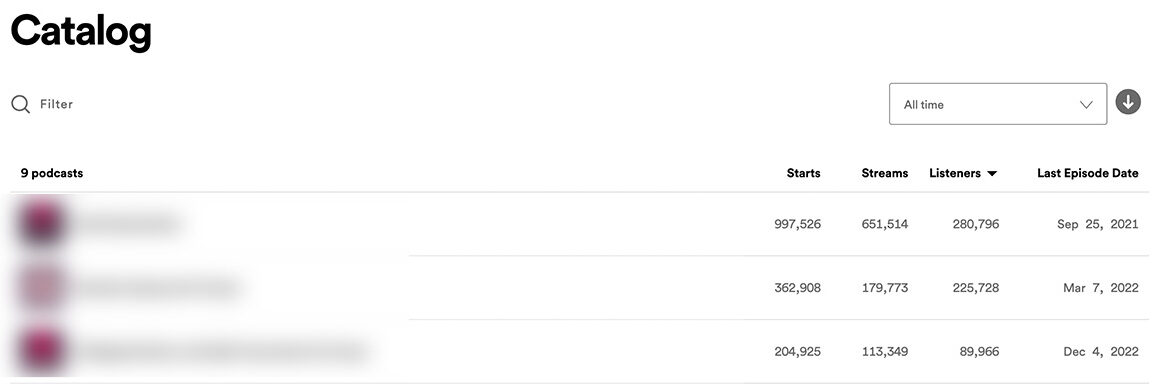Open the All time date range dropdown

pyautogui.click(x=998, y=104)
